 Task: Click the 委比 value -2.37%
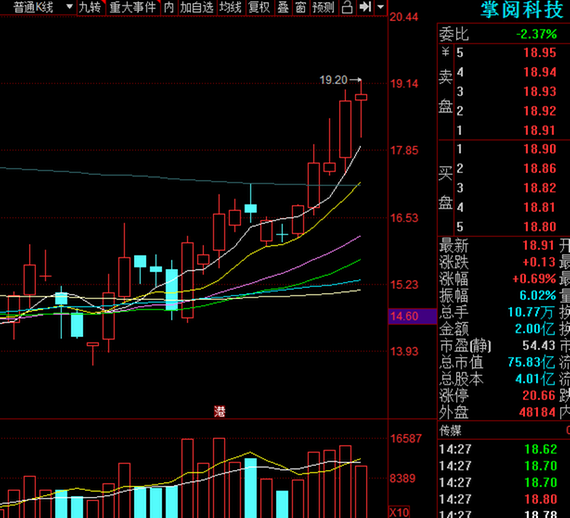pos(536,34)
